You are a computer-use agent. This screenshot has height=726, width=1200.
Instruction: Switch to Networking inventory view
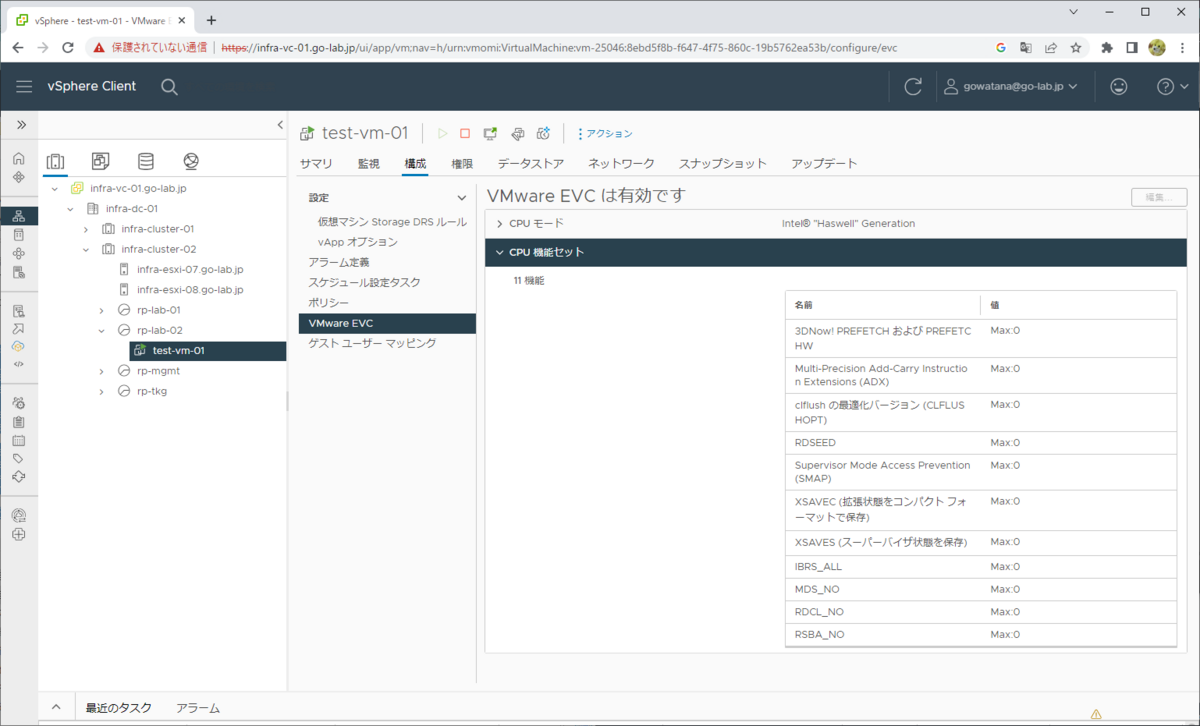pyautogui.click(x=191, y=161)
